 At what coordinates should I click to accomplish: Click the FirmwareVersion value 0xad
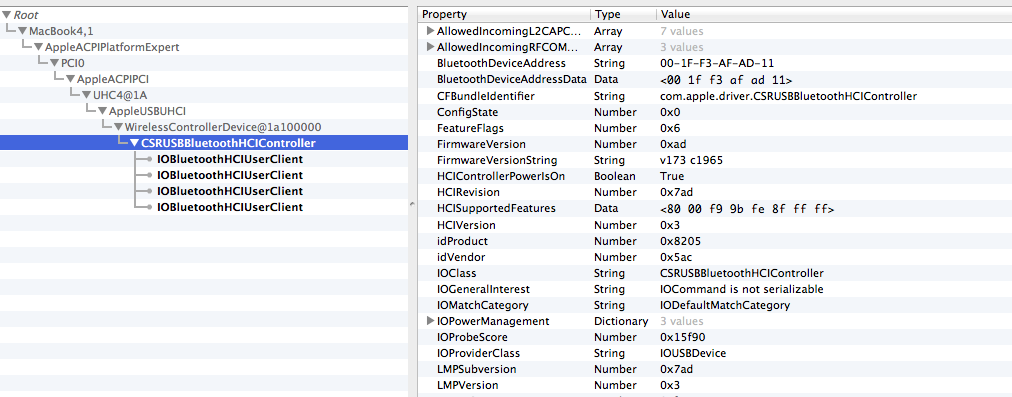673,144
